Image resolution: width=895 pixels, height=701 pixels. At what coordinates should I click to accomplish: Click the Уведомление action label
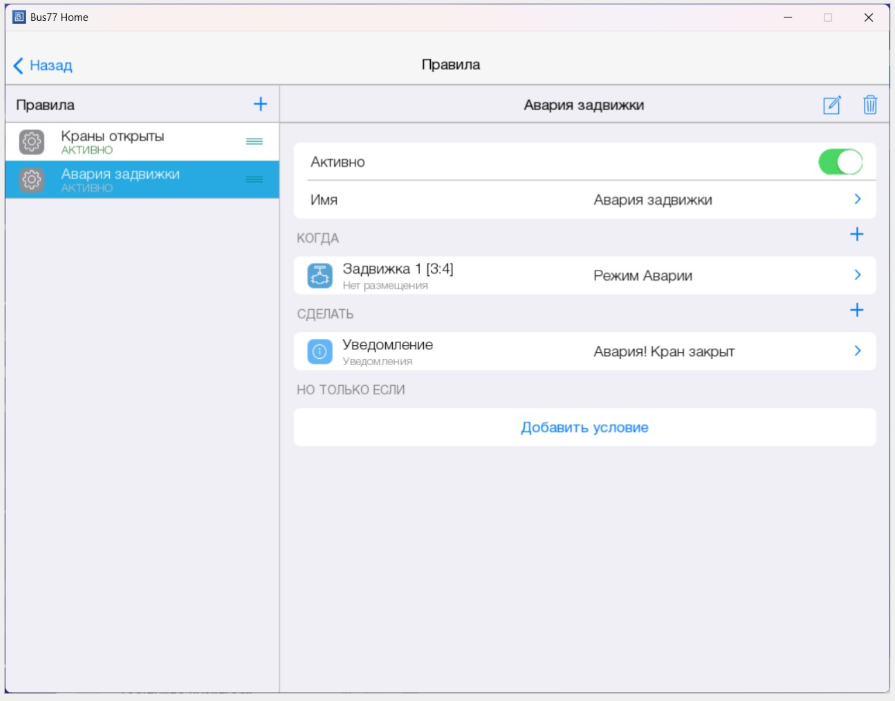pos(388,345)
